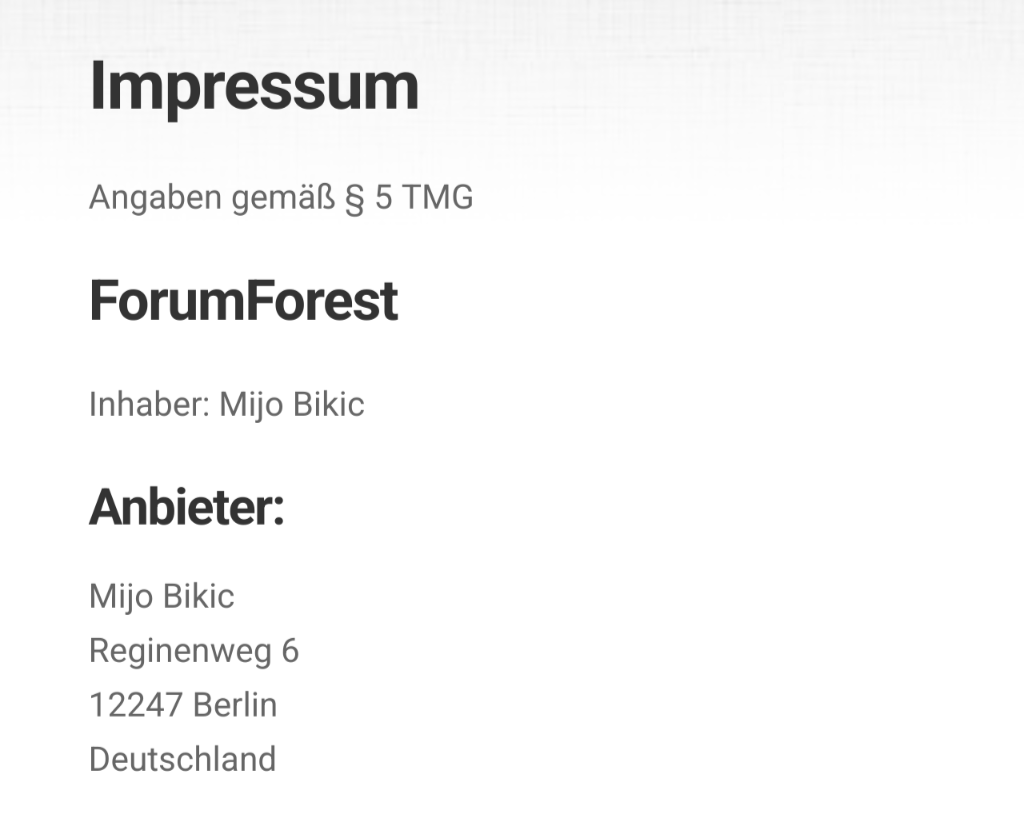The image size is (1024, 838).
Task: Click the "Anbieter:" heading
Action: point(187,508)
